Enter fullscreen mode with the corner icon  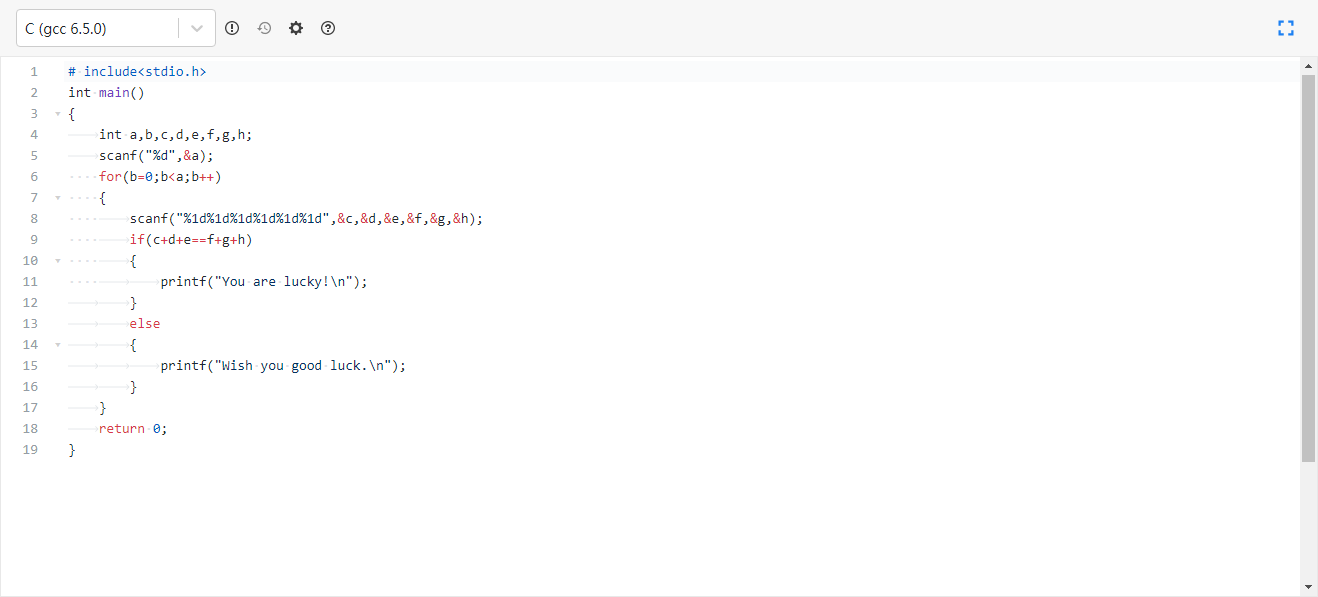tap(1286, 28)
